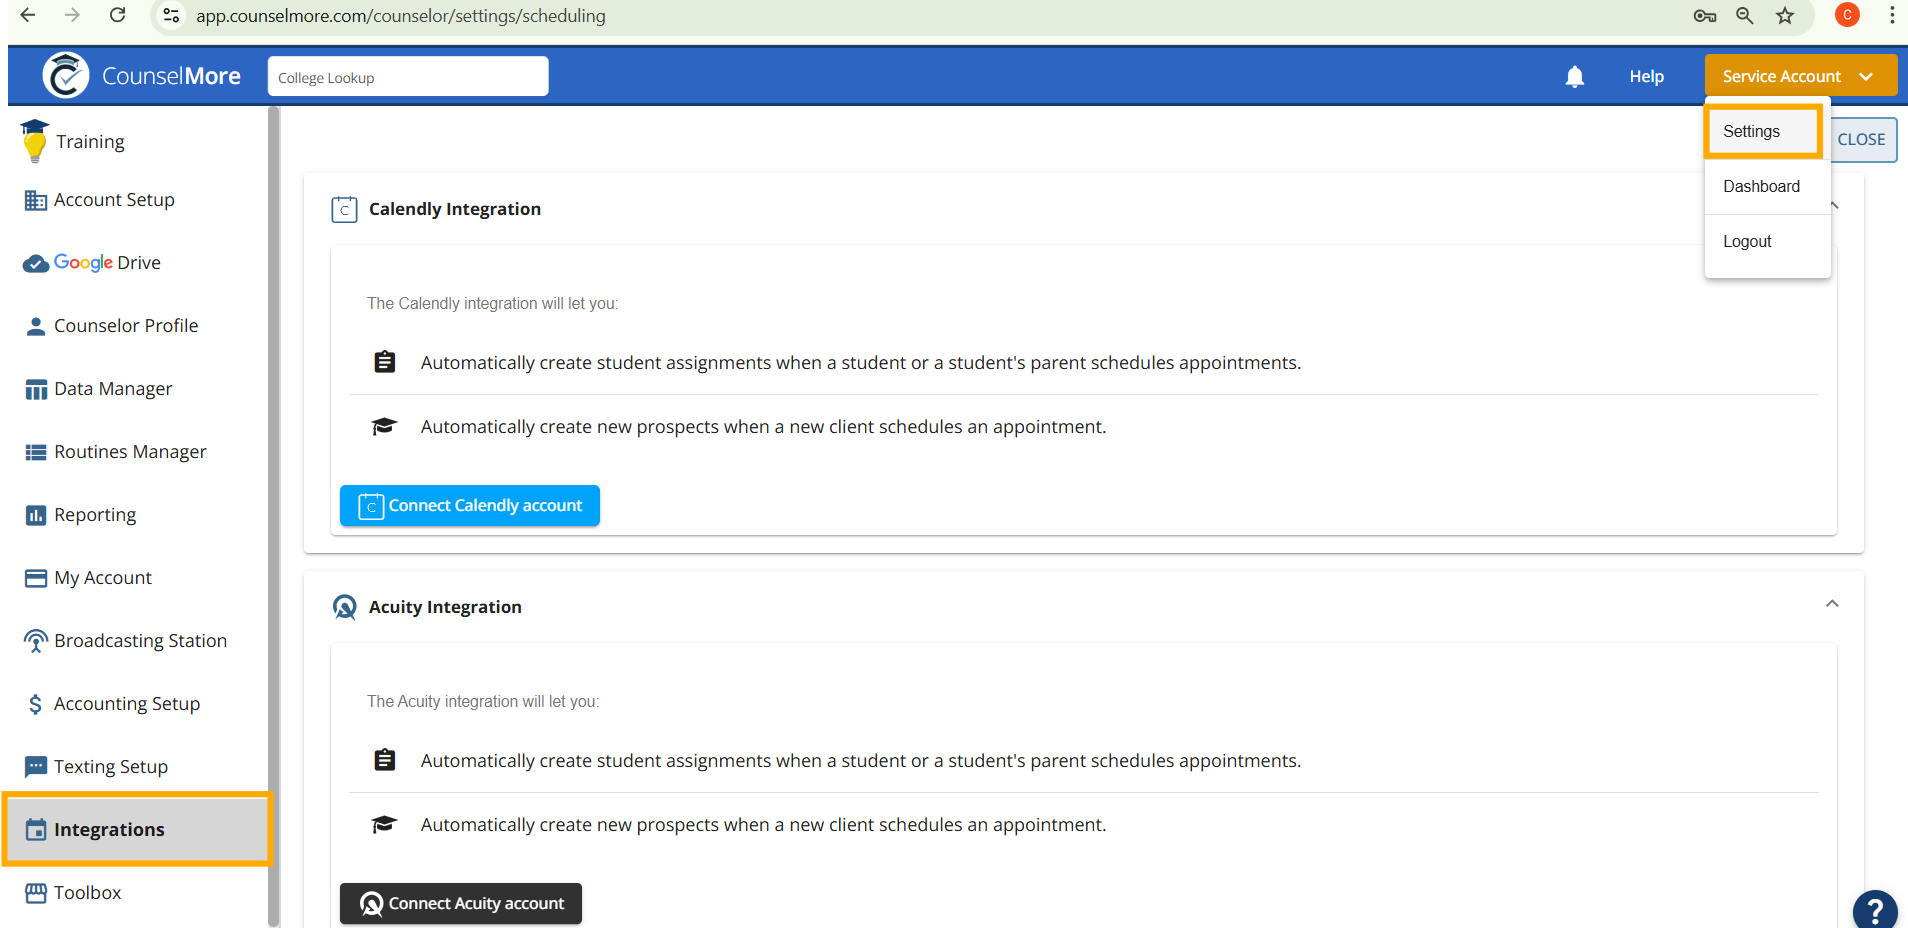The image size is (1908, 928).
Task: Expand the Service Account dropdown
Action: 1800,76
